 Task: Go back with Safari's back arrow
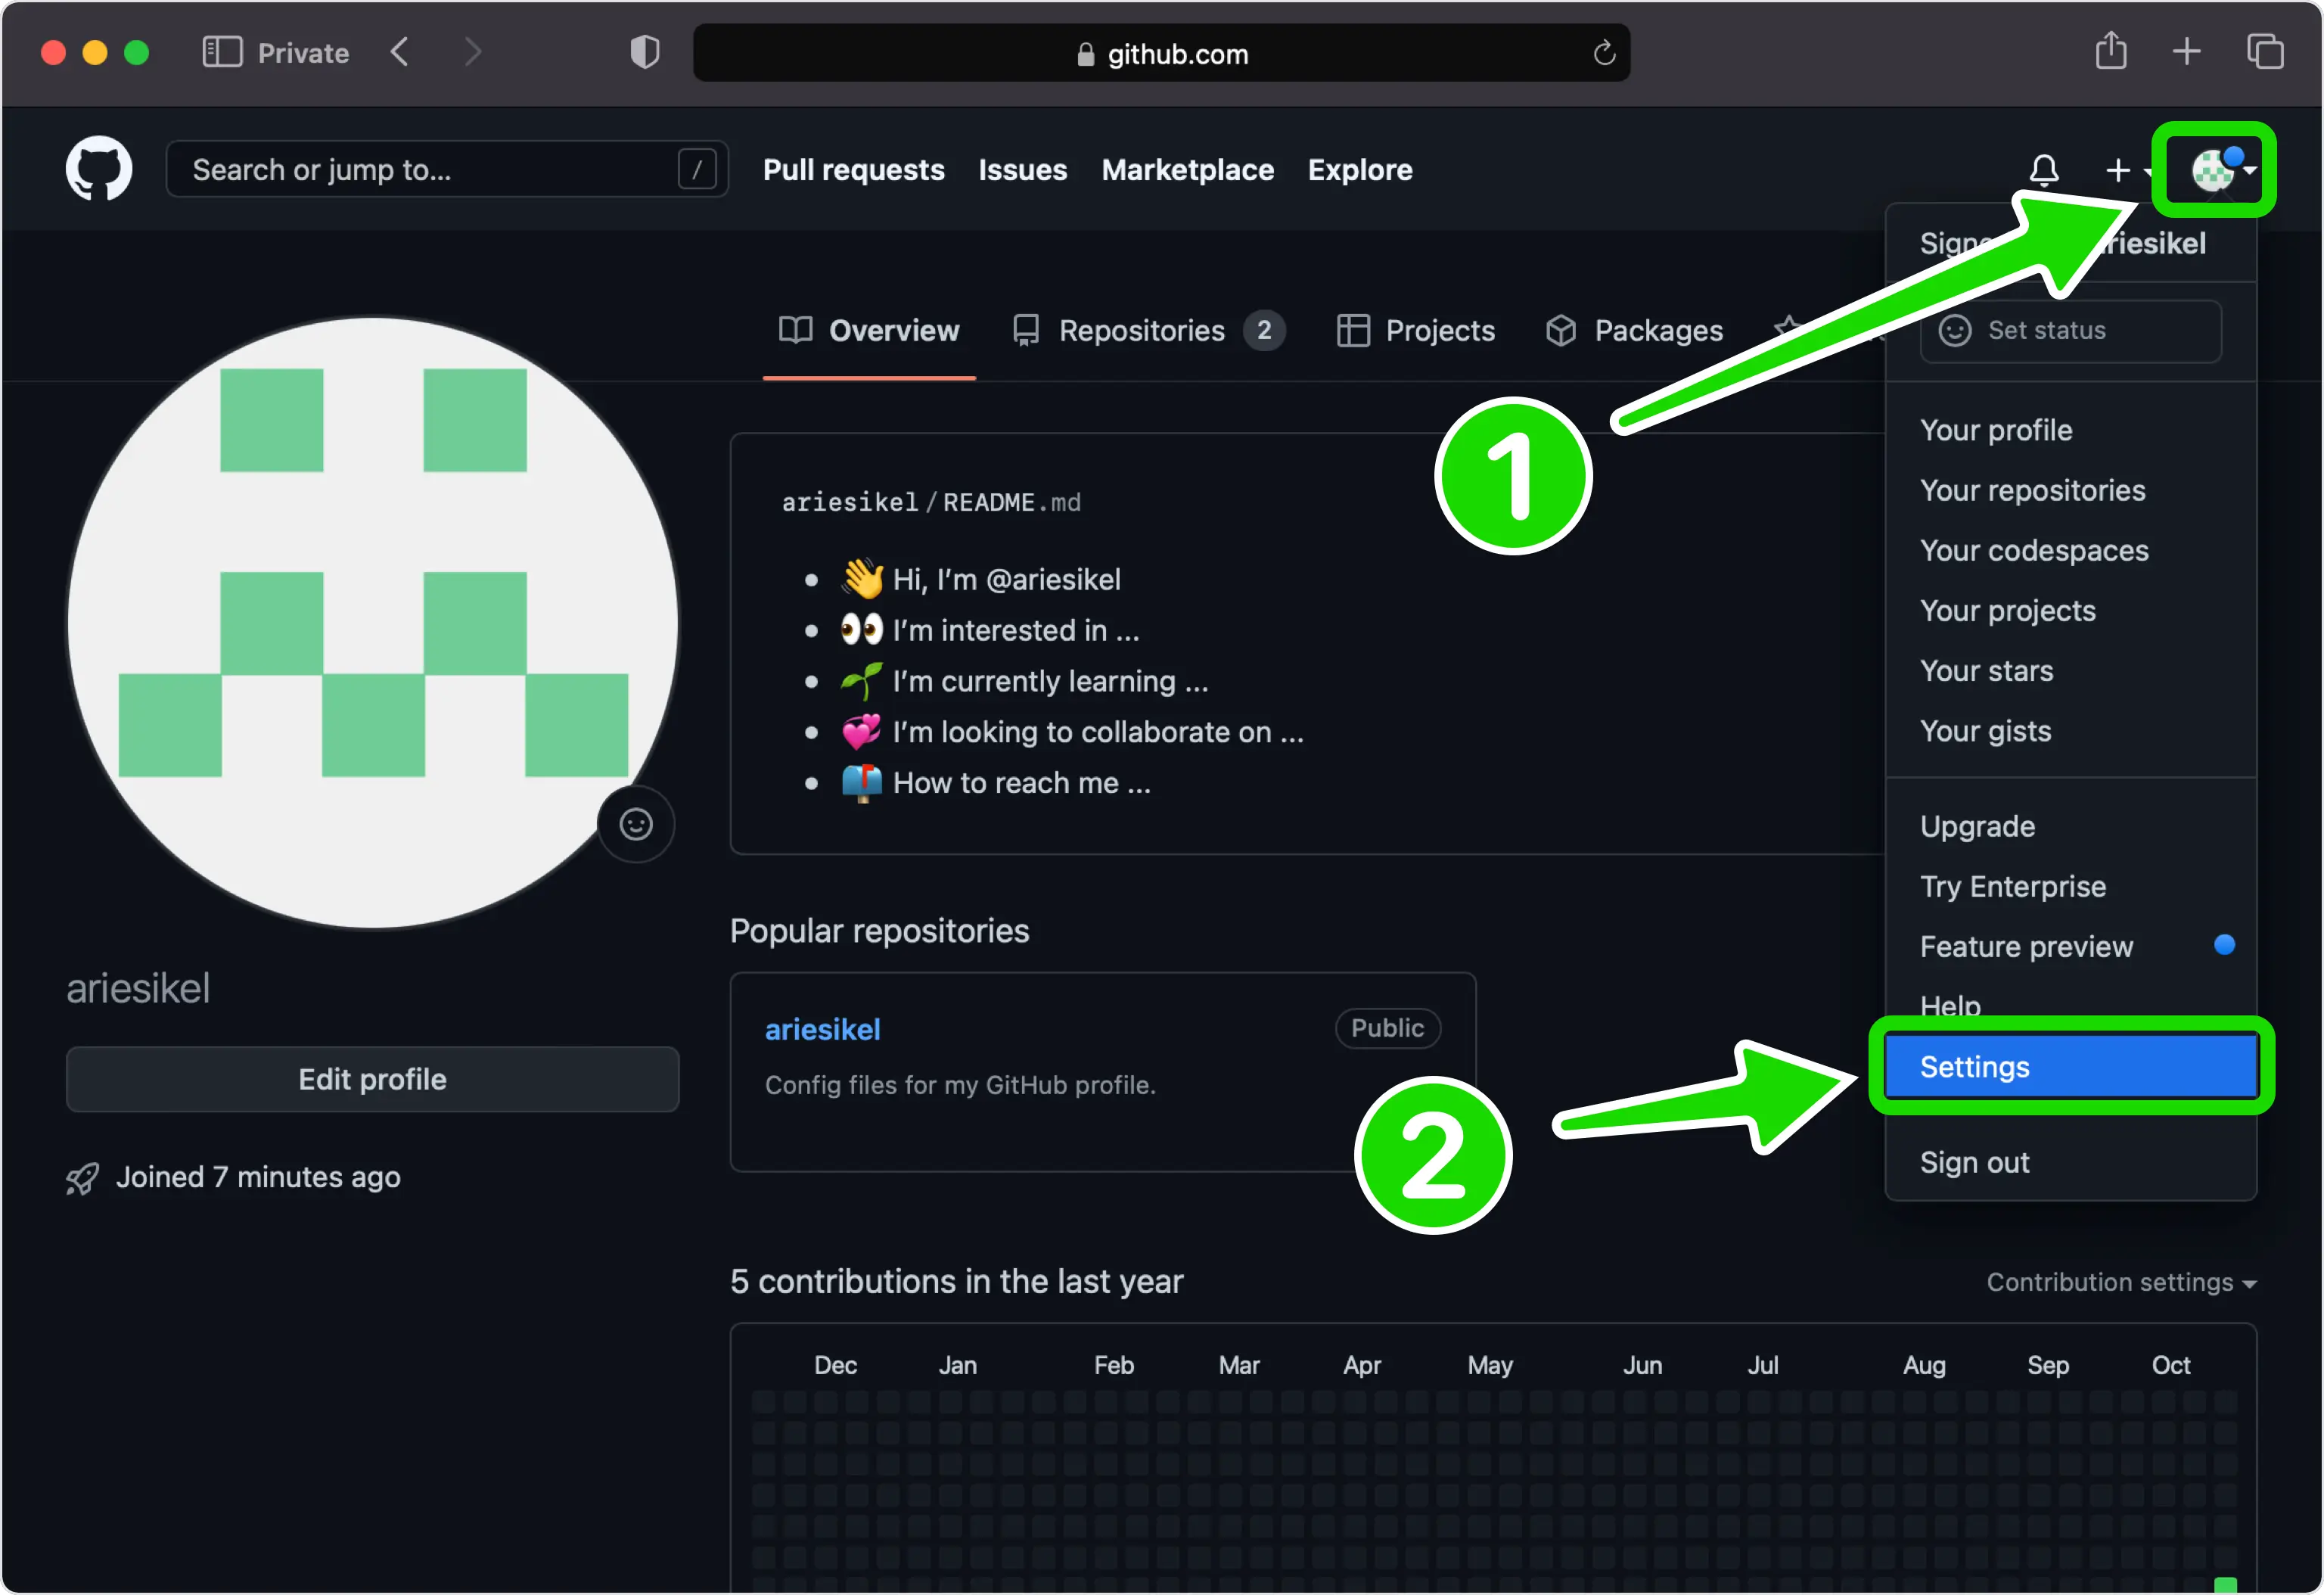click(x=399, y=52)
